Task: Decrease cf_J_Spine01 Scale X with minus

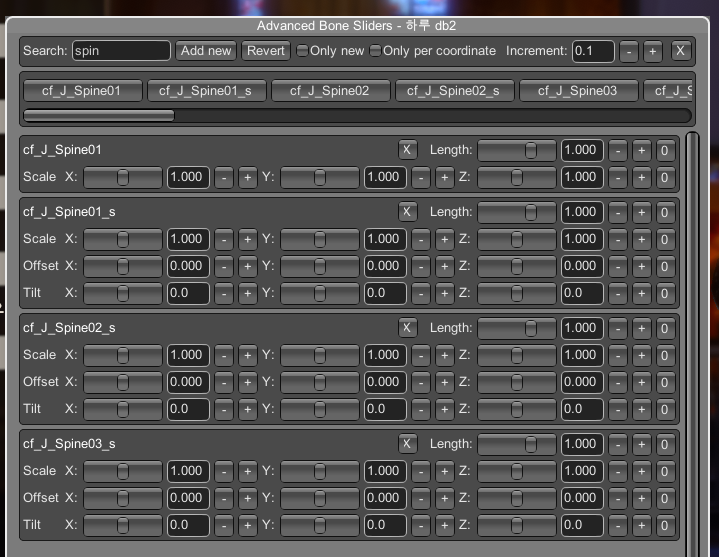Action: 224,177
